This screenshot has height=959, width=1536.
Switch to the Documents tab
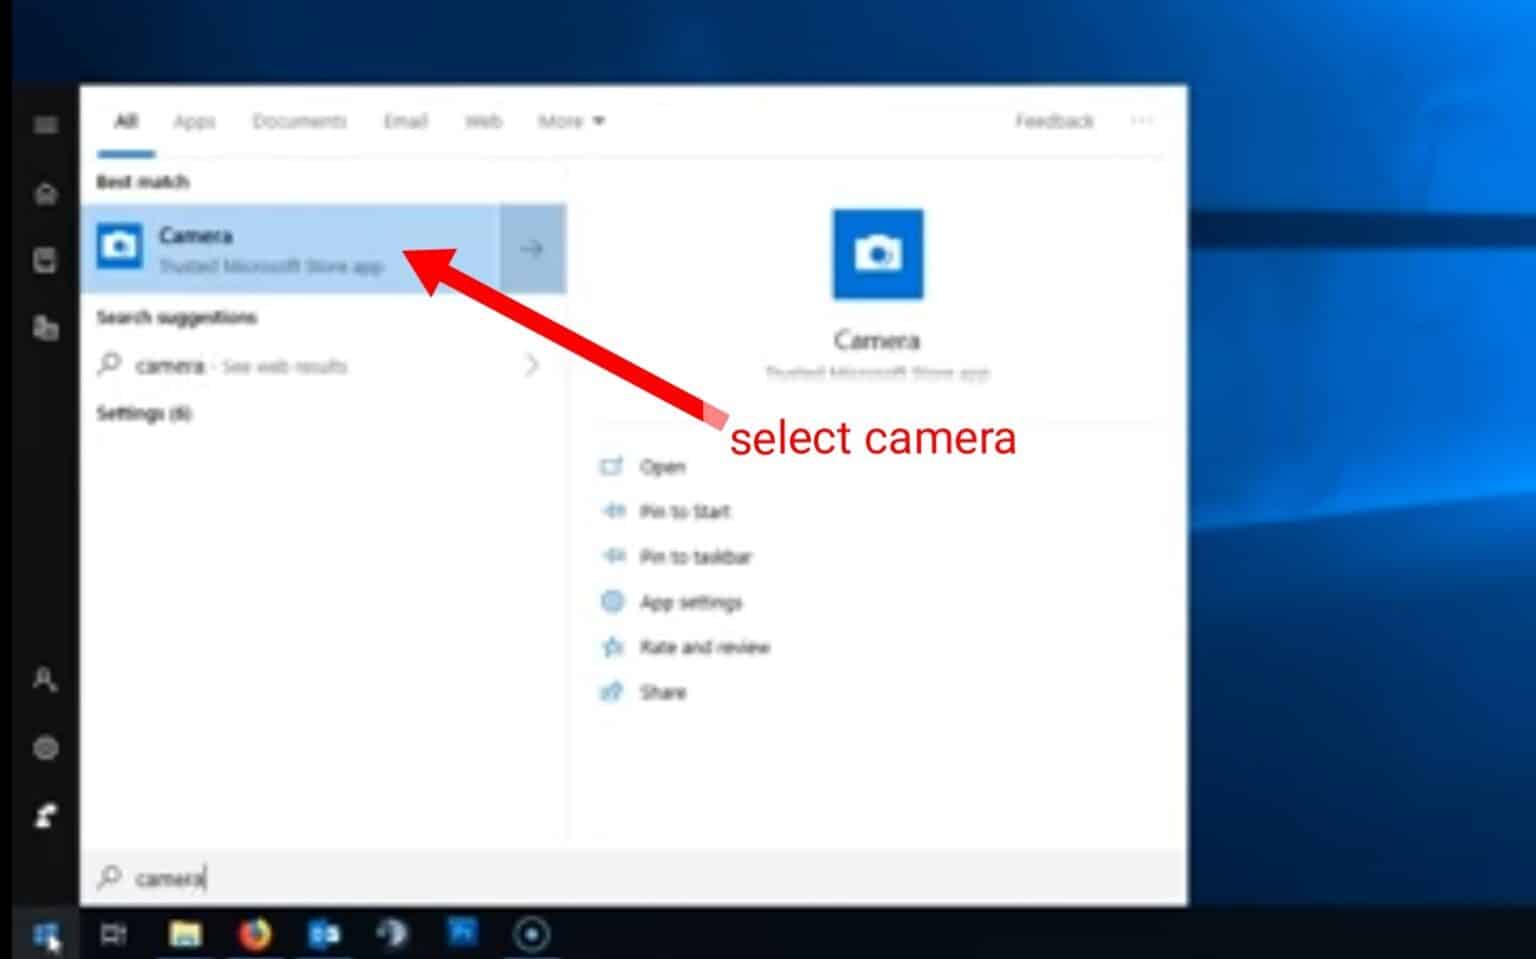tap(299, 120)
